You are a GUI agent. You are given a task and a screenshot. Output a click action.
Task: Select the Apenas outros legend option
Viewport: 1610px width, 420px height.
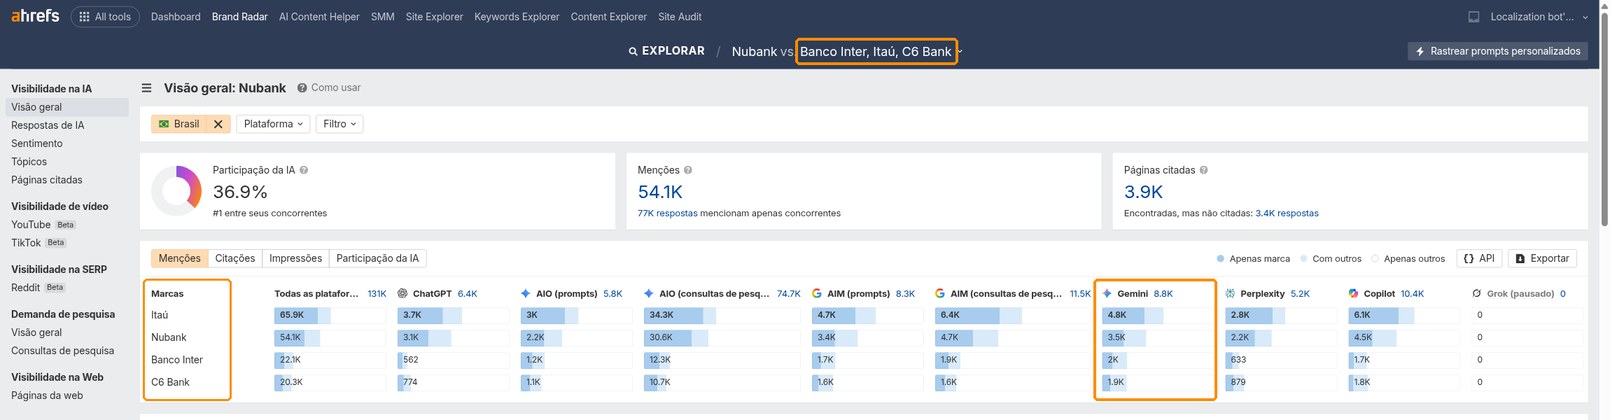(x=1408, y=259)
